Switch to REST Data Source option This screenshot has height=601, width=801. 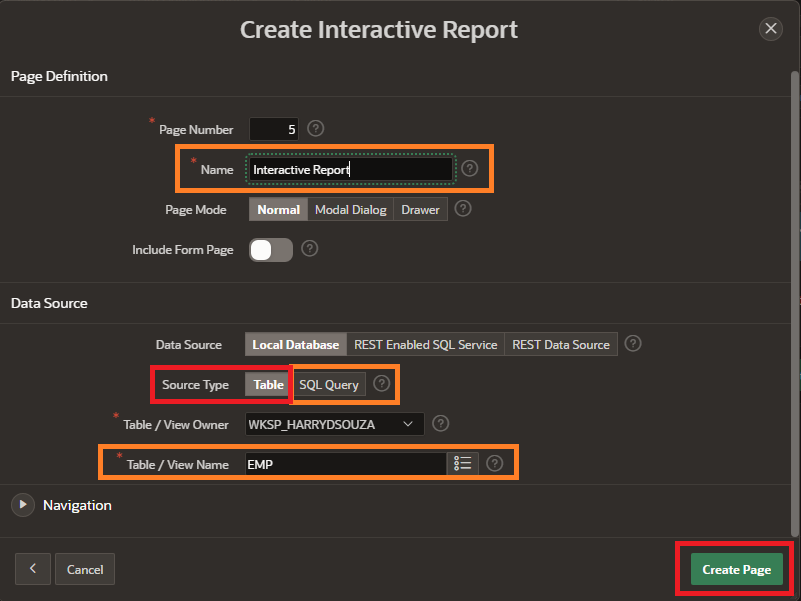(x=561, y=345)
